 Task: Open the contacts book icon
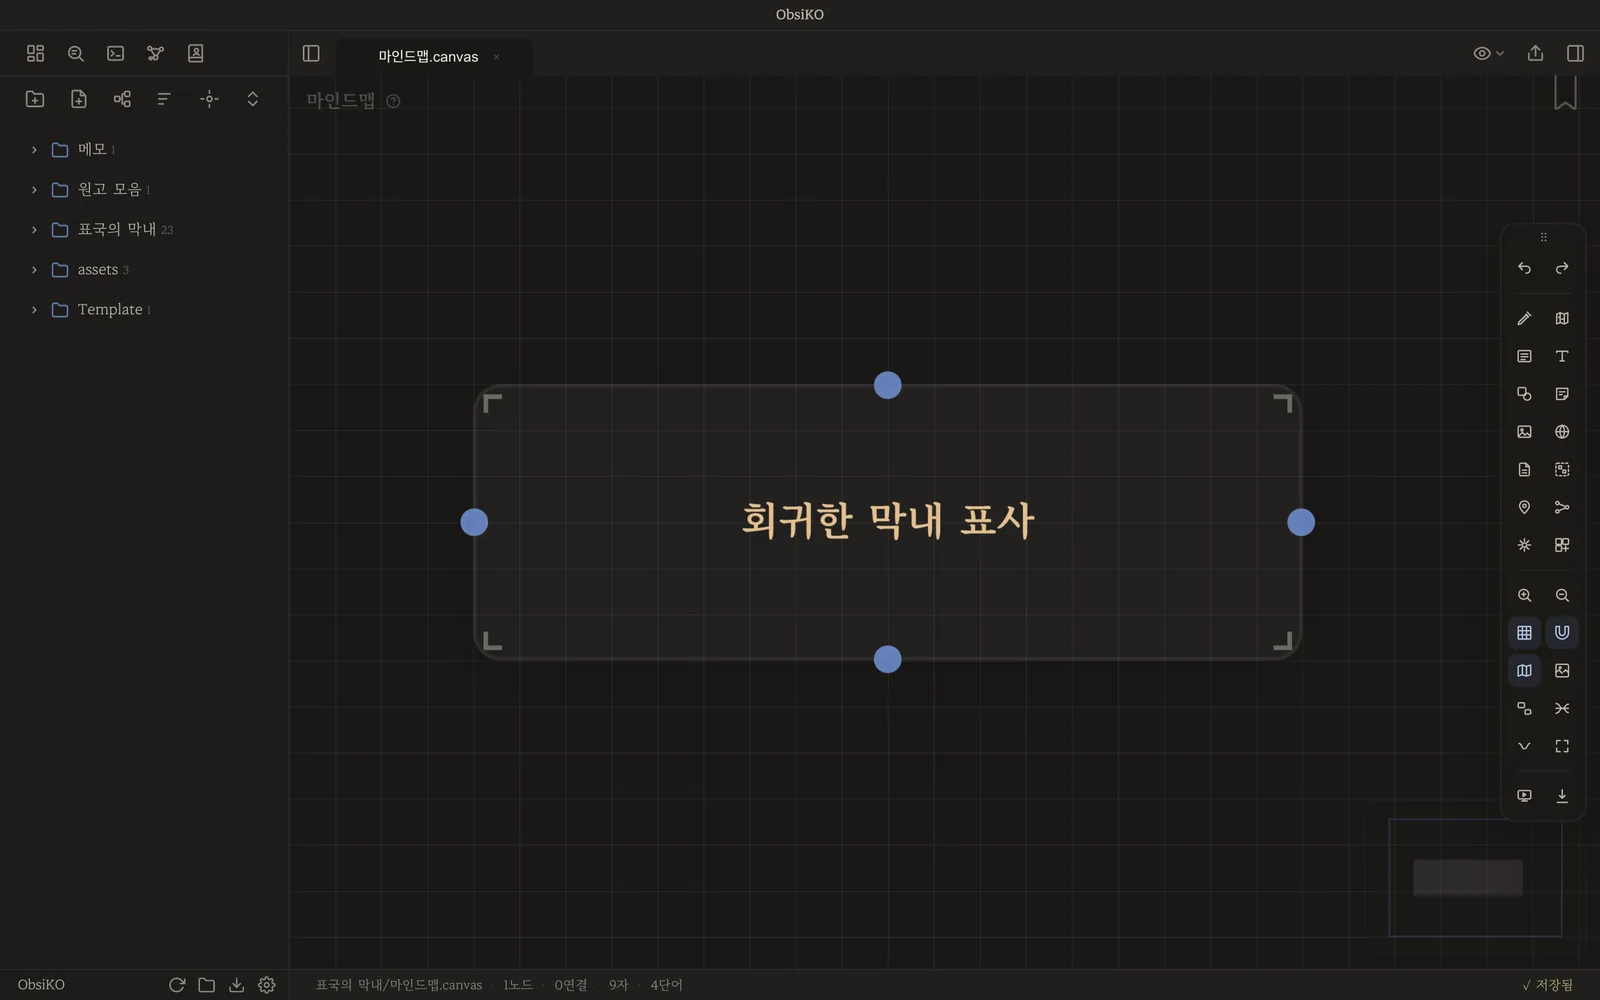195,53
